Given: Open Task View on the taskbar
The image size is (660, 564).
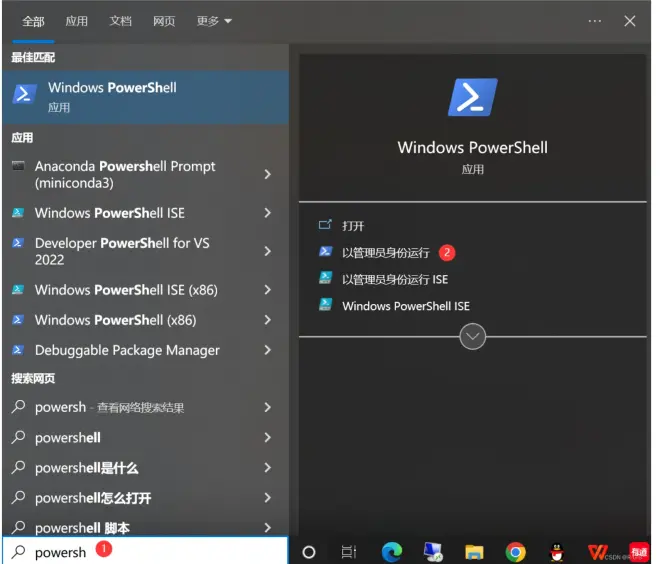Looking at the screenshot, I should pos(349,552).
